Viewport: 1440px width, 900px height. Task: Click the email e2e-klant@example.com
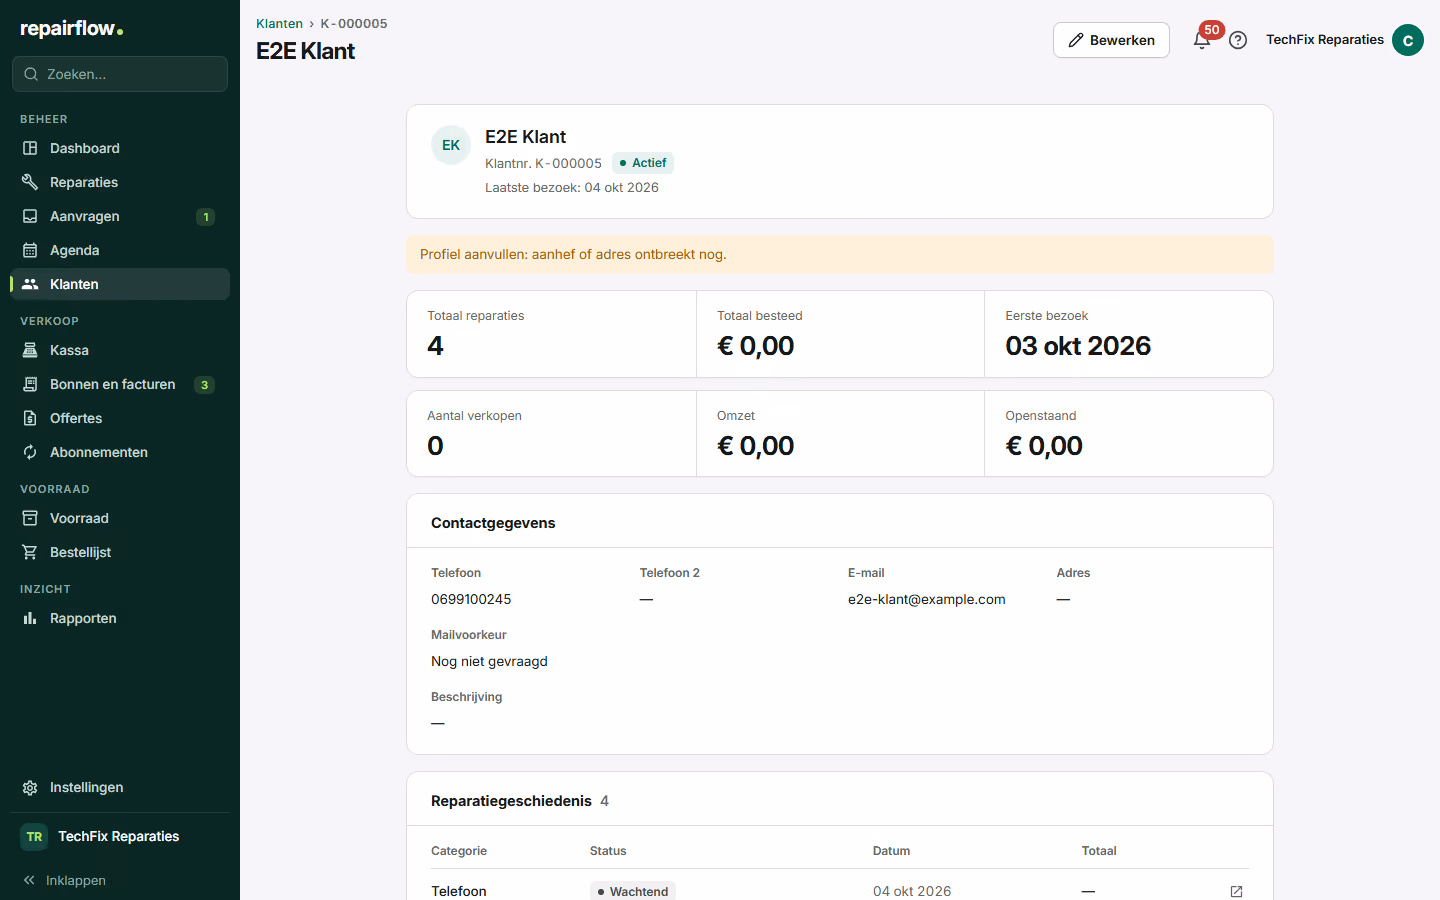tap(927, 599)
